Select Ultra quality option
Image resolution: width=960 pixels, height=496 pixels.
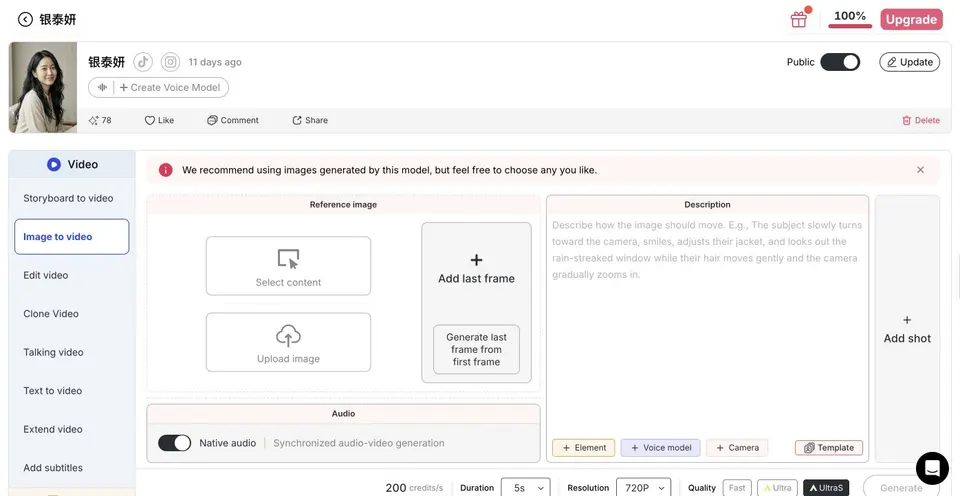778,488
